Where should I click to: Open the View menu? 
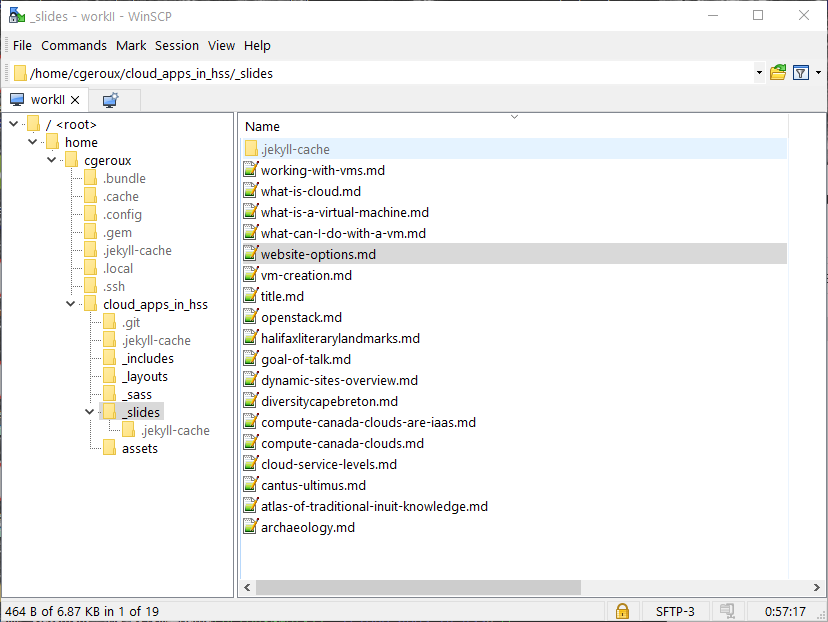[x=221, y=45]
